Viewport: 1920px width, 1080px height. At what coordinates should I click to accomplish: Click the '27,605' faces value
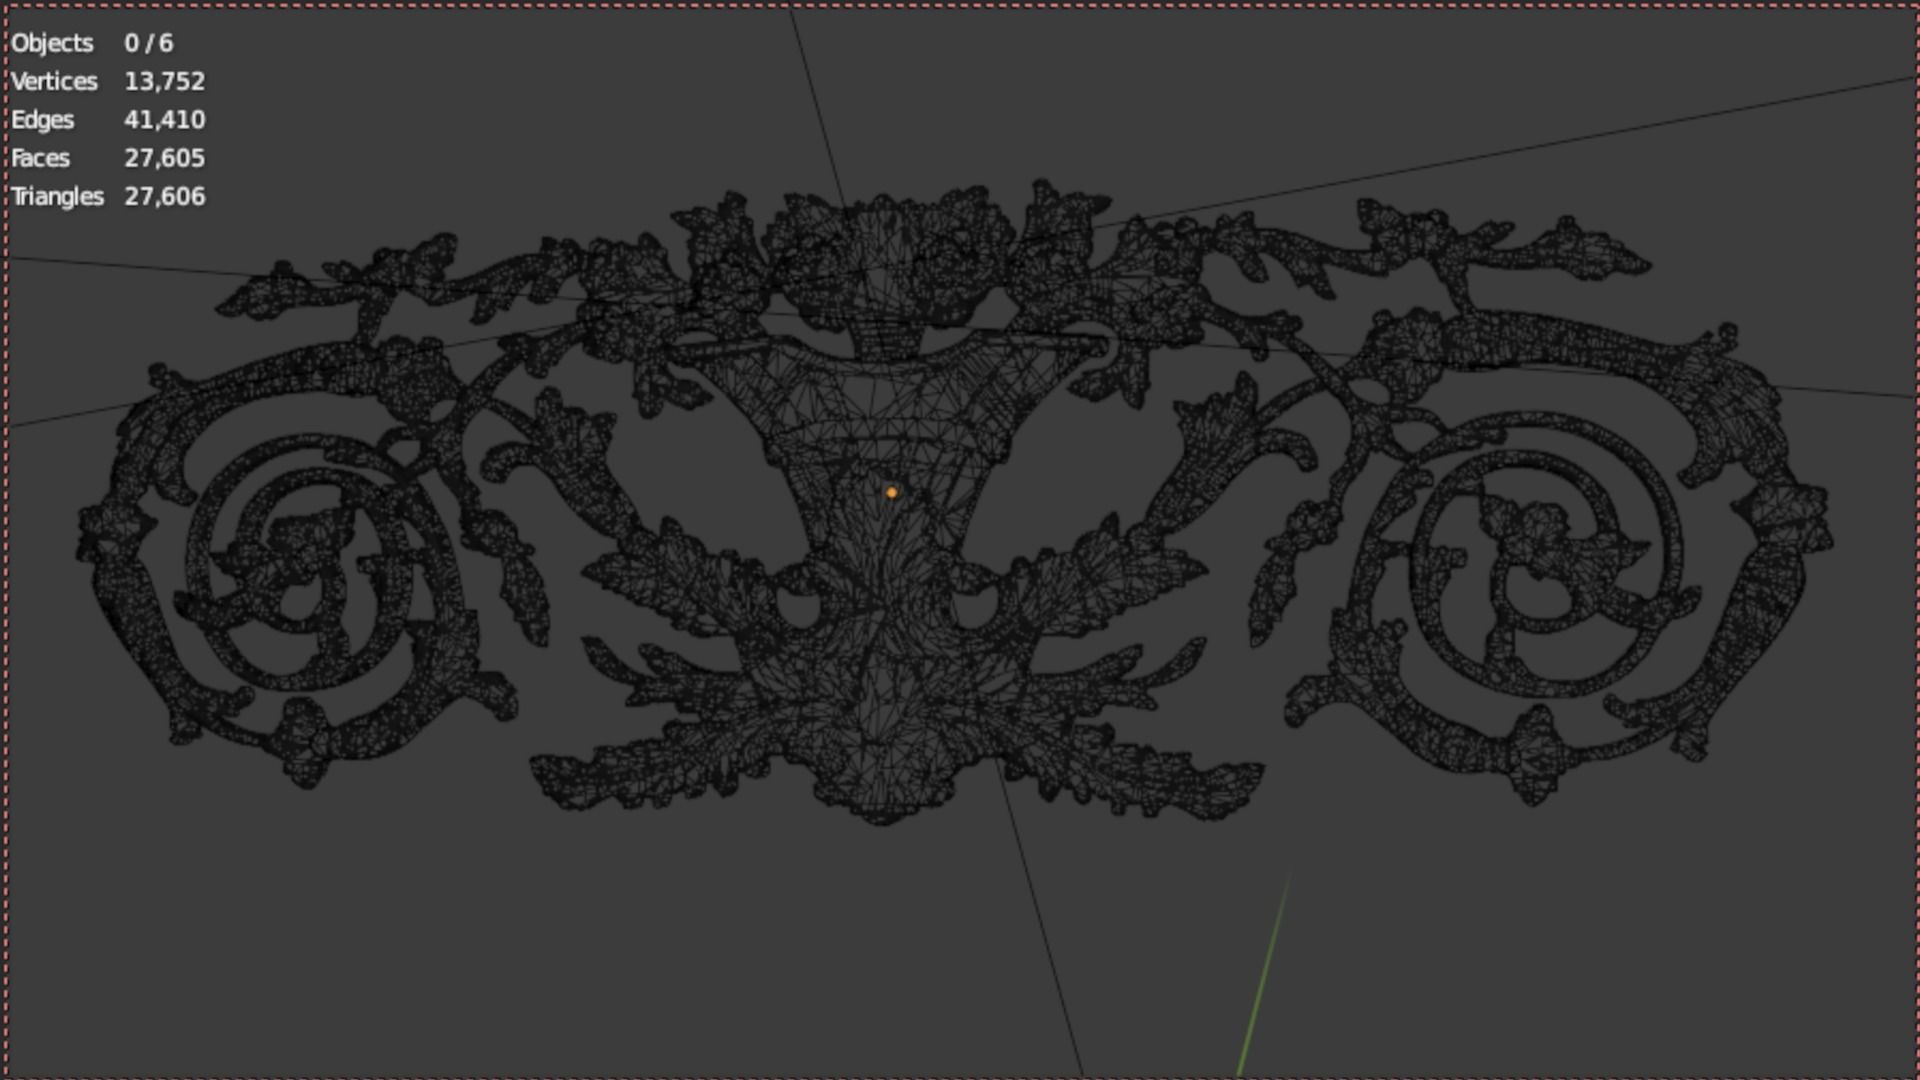coord(165,158)
